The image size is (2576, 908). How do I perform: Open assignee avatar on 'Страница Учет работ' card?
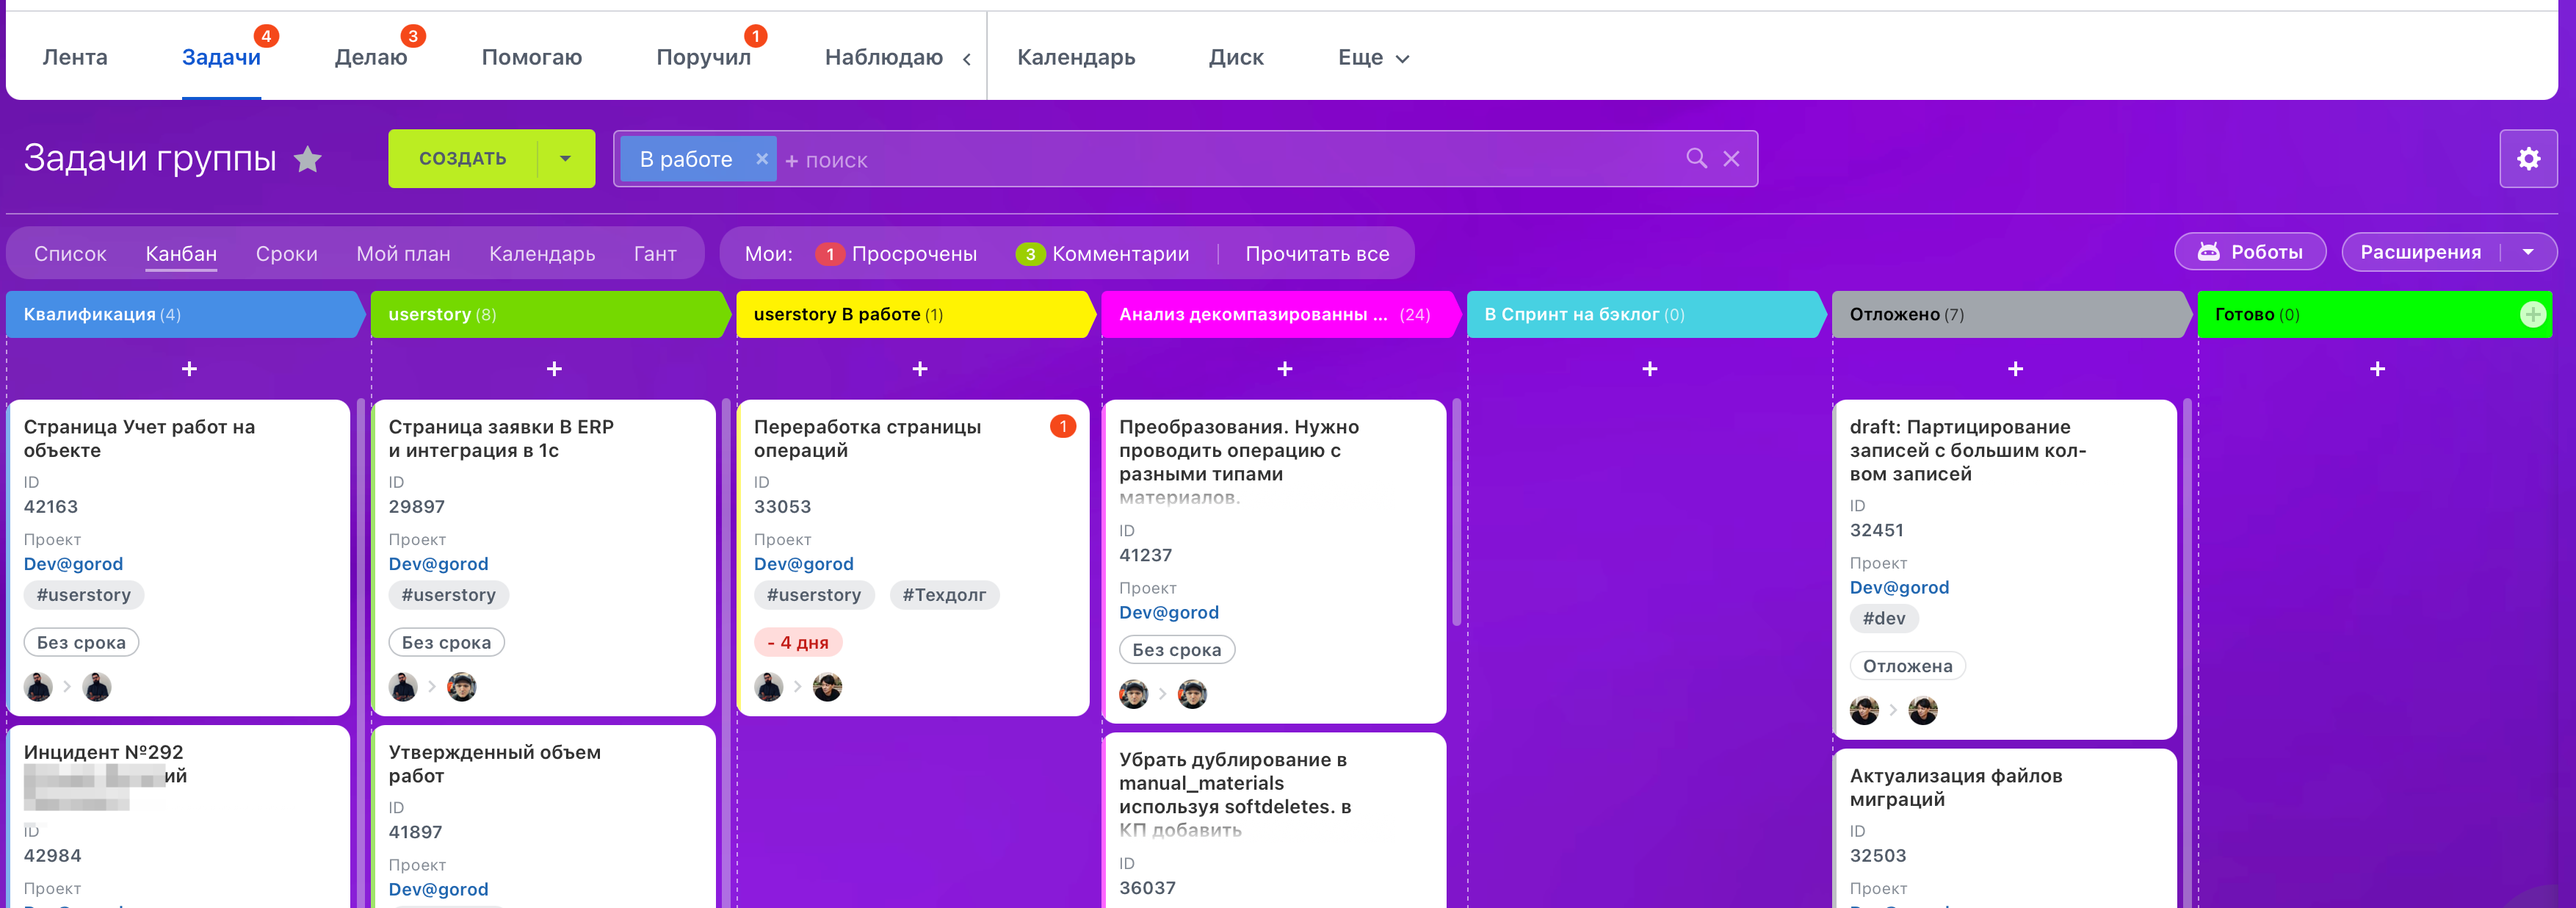[97, 687]
